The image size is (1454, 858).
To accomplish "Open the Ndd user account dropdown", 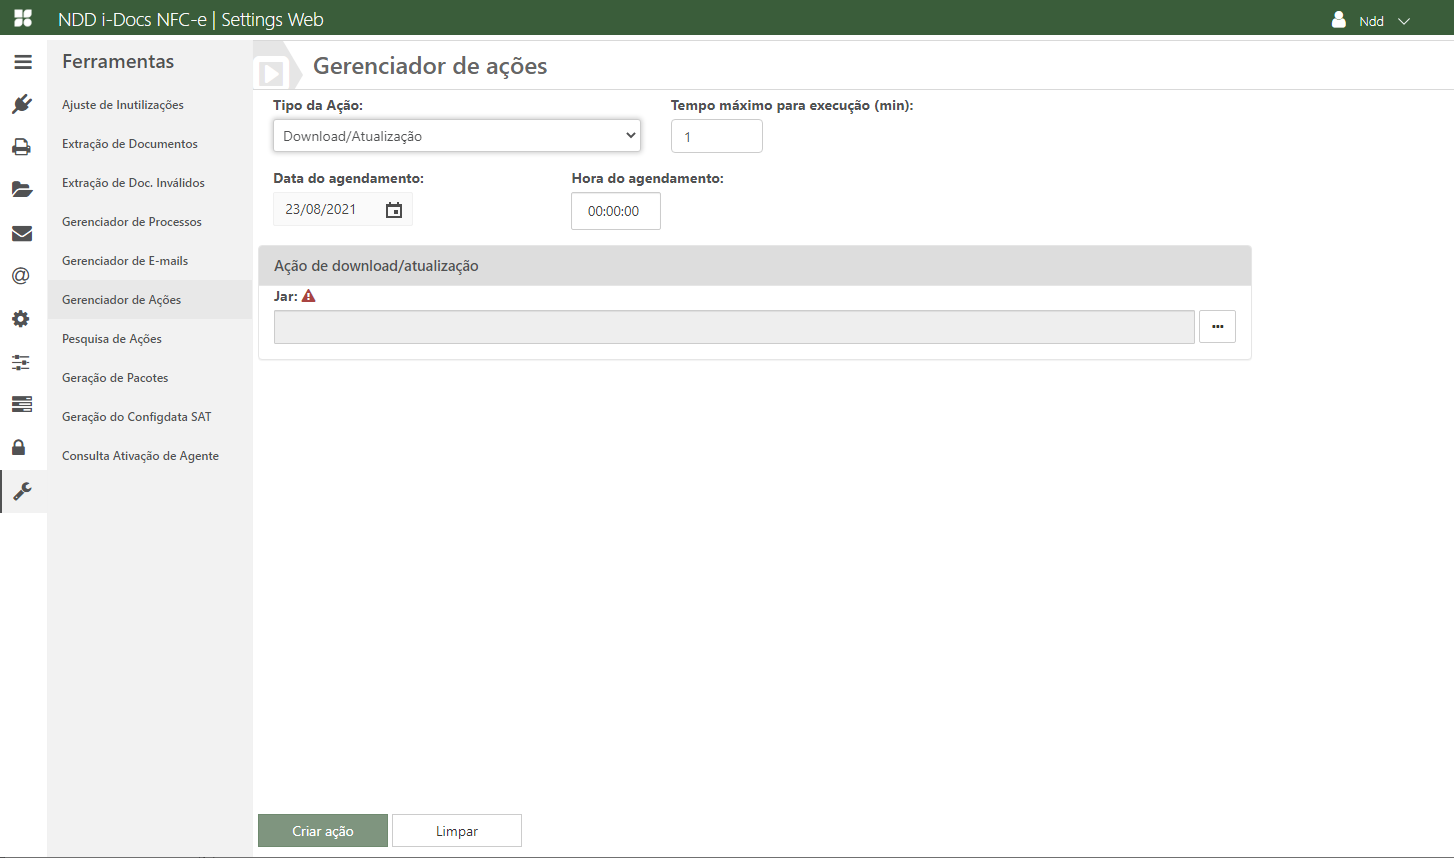I will point(1371,21).
